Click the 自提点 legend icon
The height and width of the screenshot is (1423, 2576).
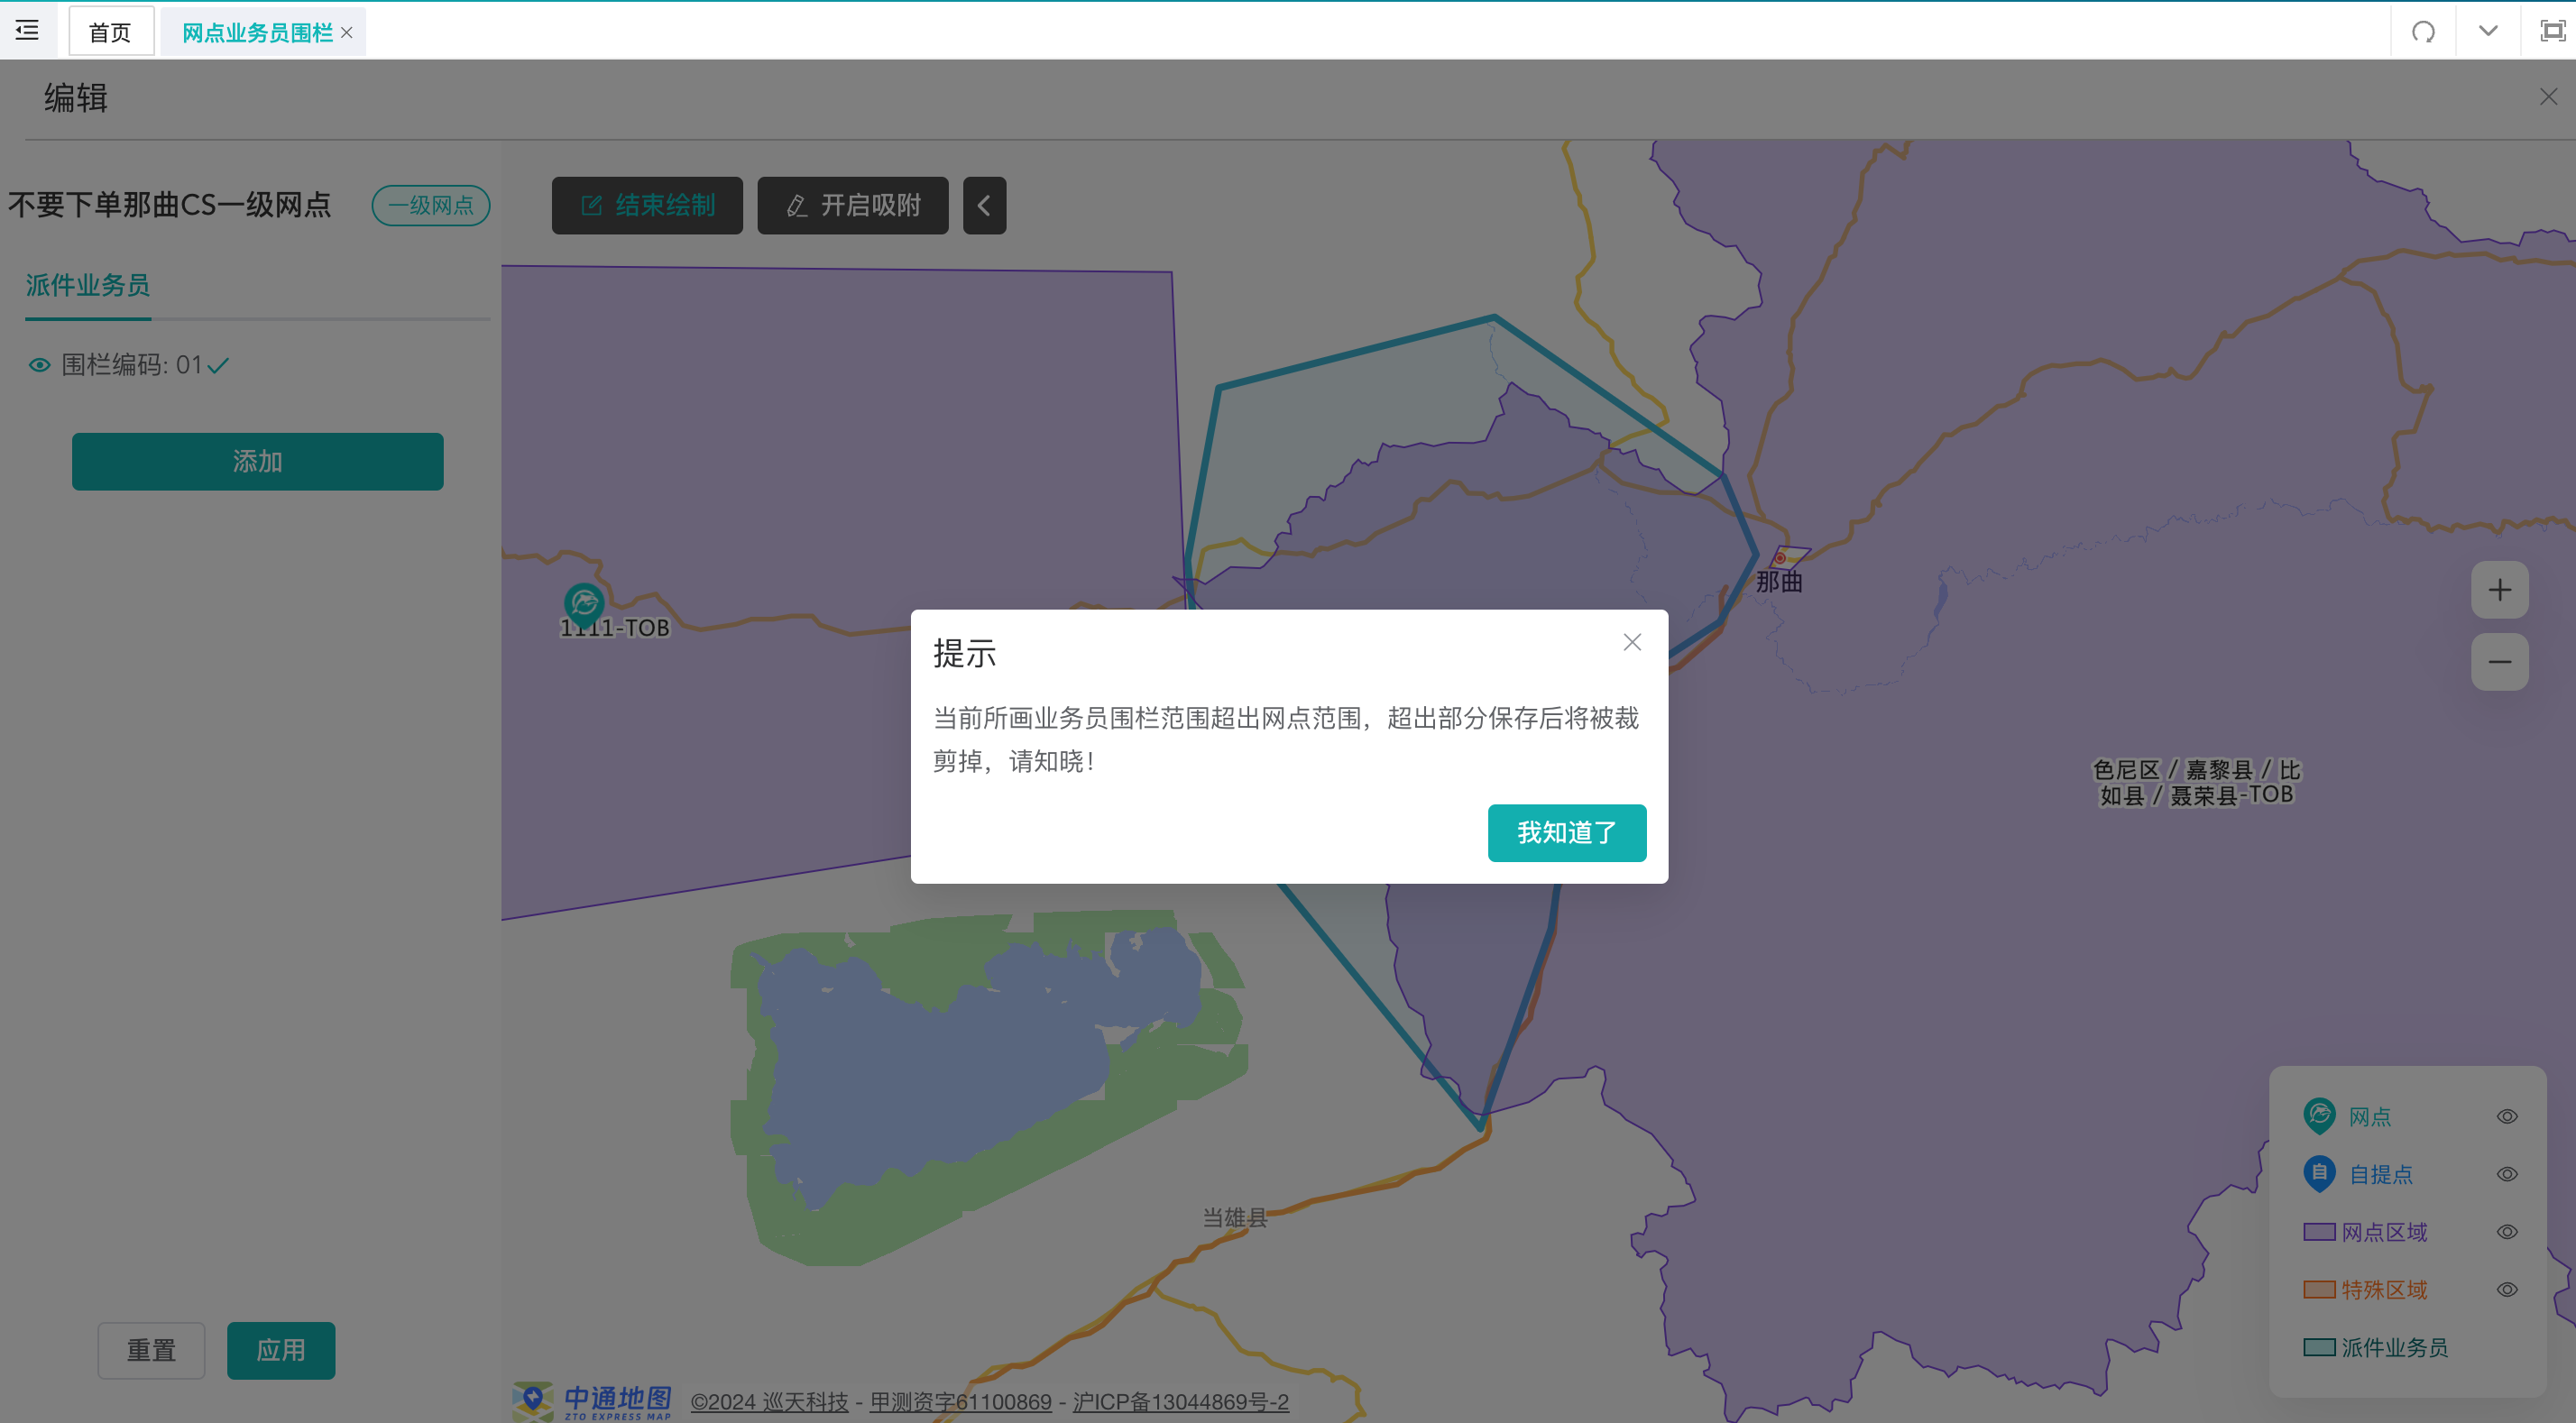click(x=2319, y=1173)
